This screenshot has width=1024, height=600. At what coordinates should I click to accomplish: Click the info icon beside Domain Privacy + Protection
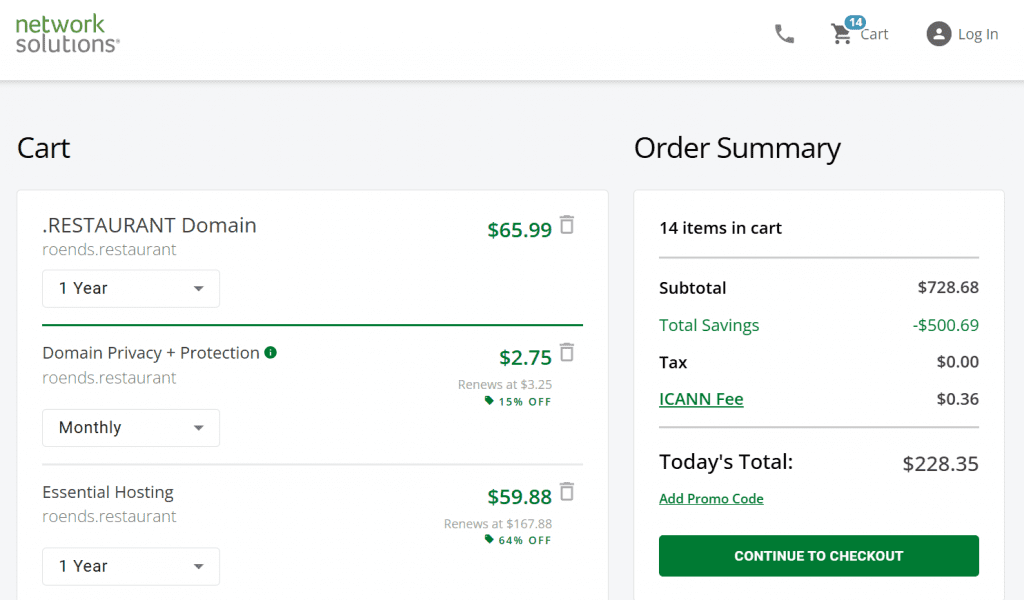(x=270, y=353)
